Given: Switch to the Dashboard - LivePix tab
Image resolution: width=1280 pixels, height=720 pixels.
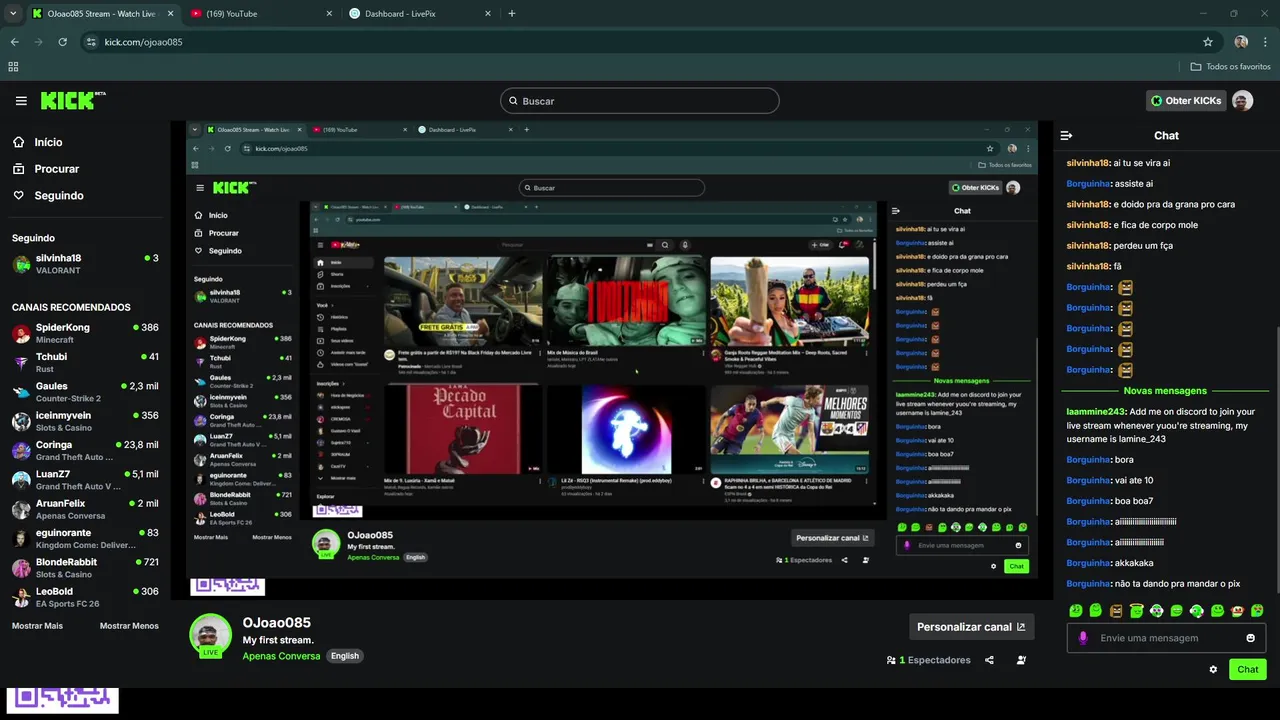Looking at the screenshot, I should 420,14.
